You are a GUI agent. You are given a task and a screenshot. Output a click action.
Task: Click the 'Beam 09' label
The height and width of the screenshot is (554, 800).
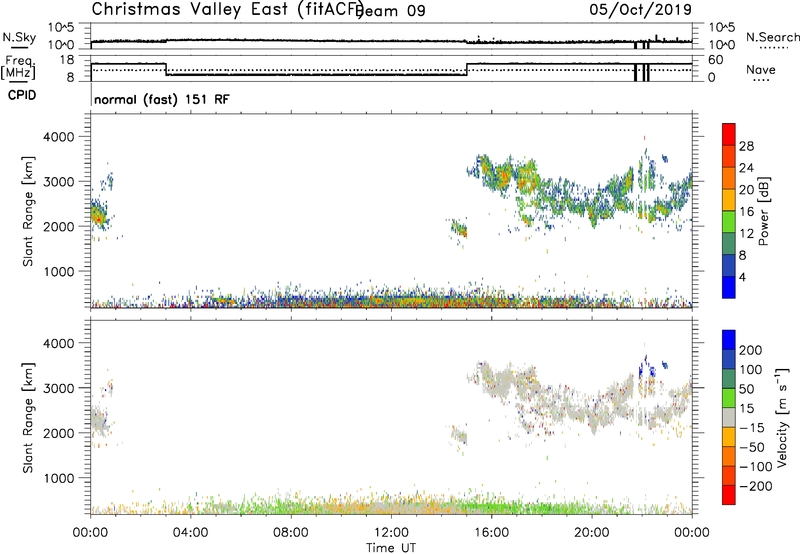(391, 11)
